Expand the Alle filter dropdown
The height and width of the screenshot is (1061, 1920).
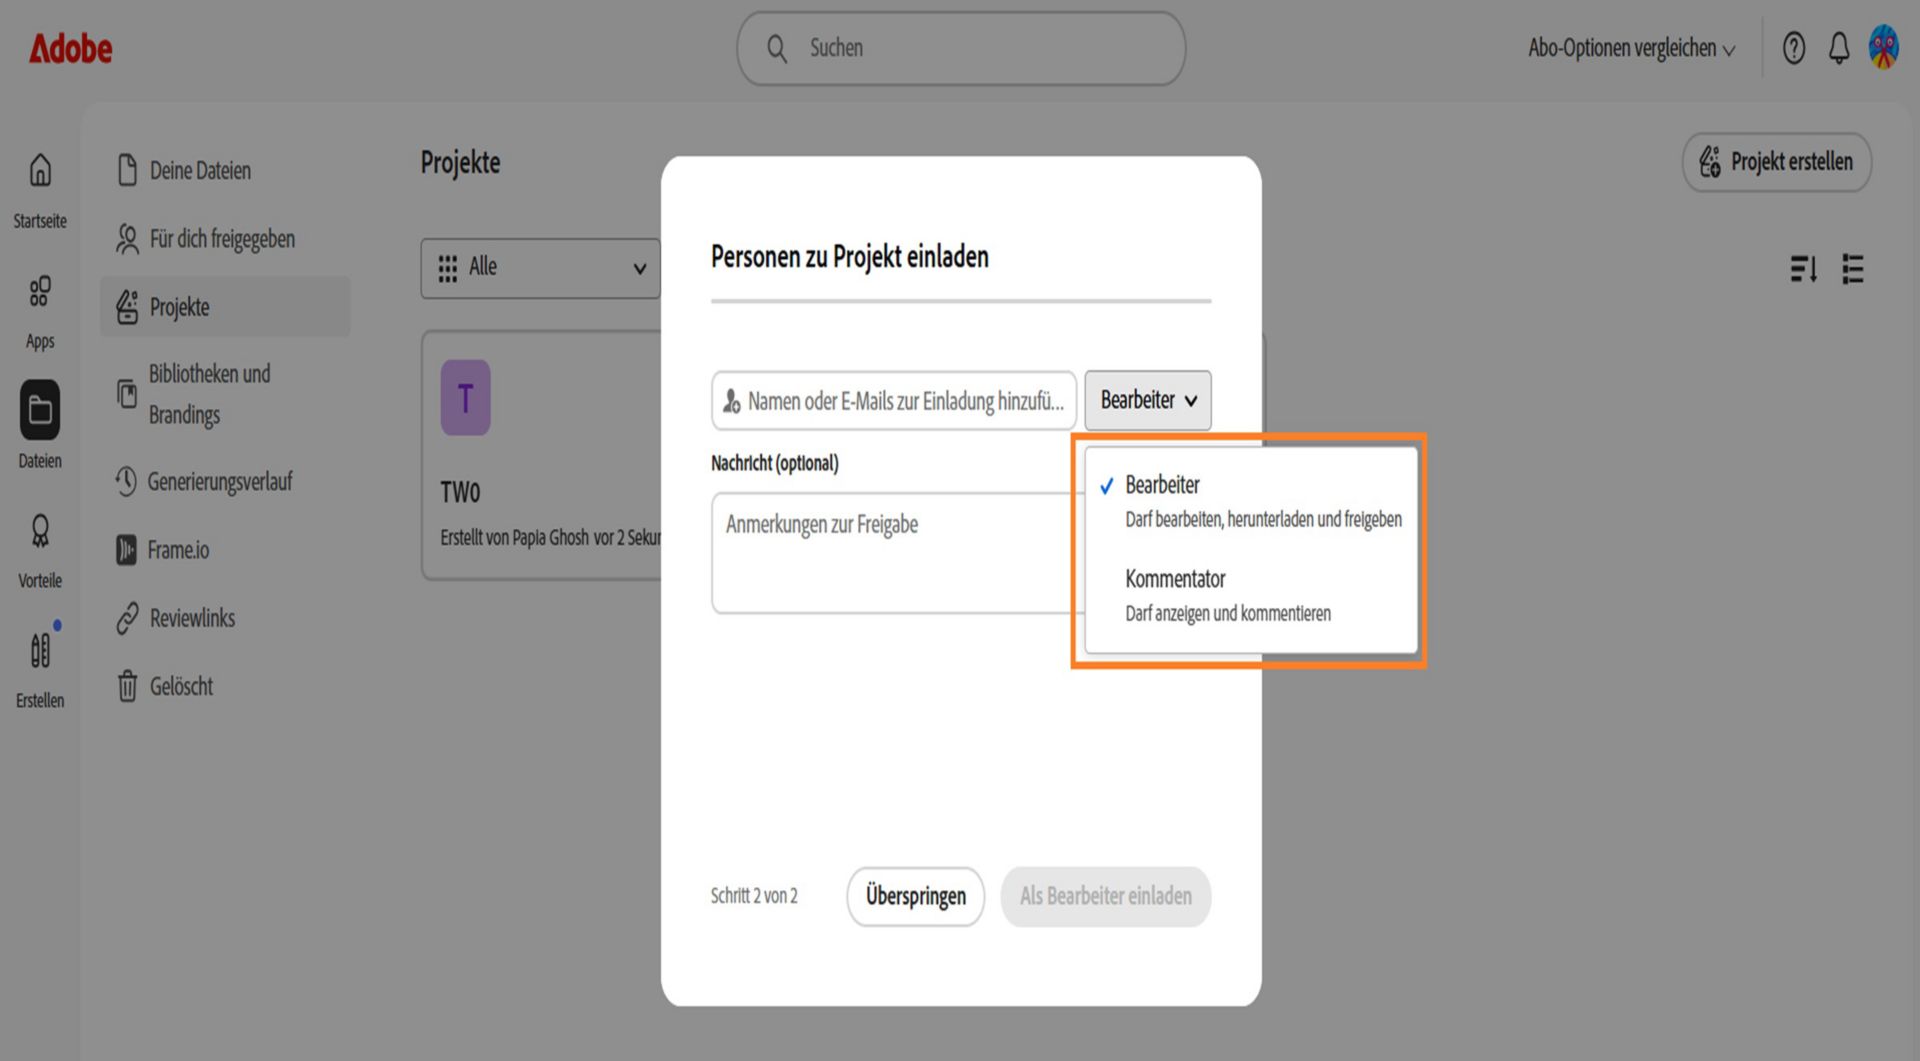pos(540,268)
